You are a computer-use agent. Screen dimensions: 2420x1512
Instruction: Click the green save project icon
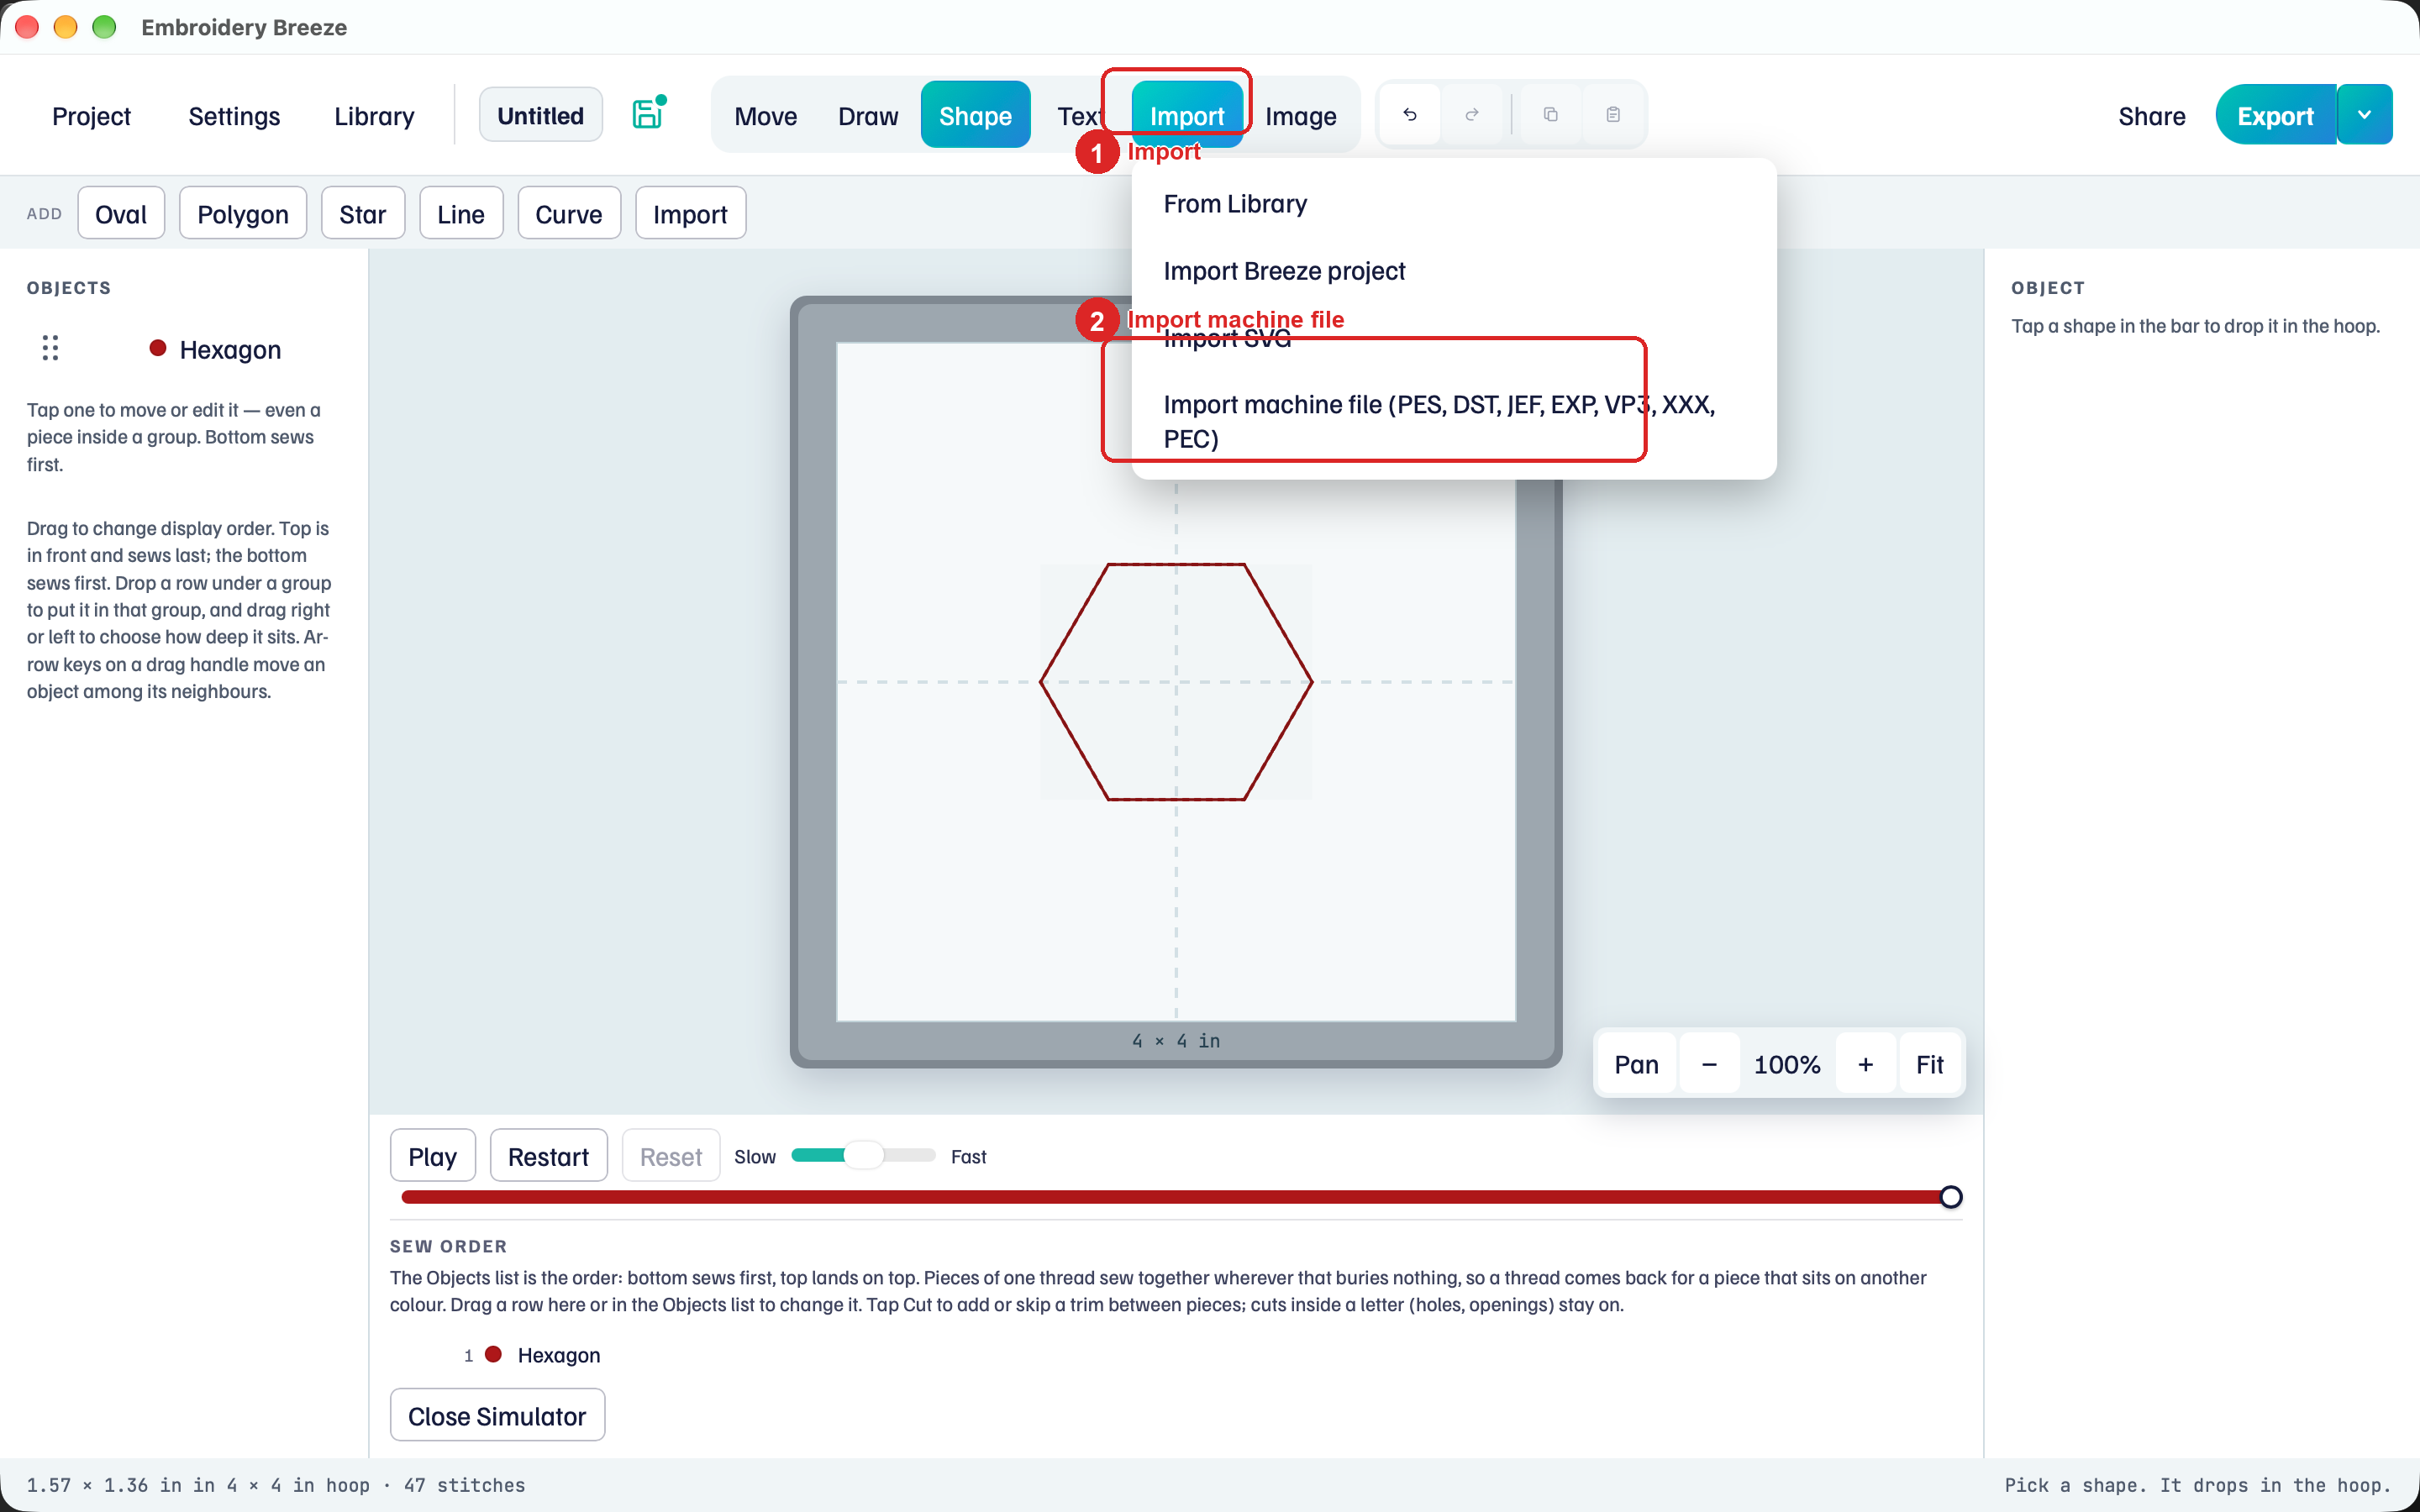(x=649, y=113)
